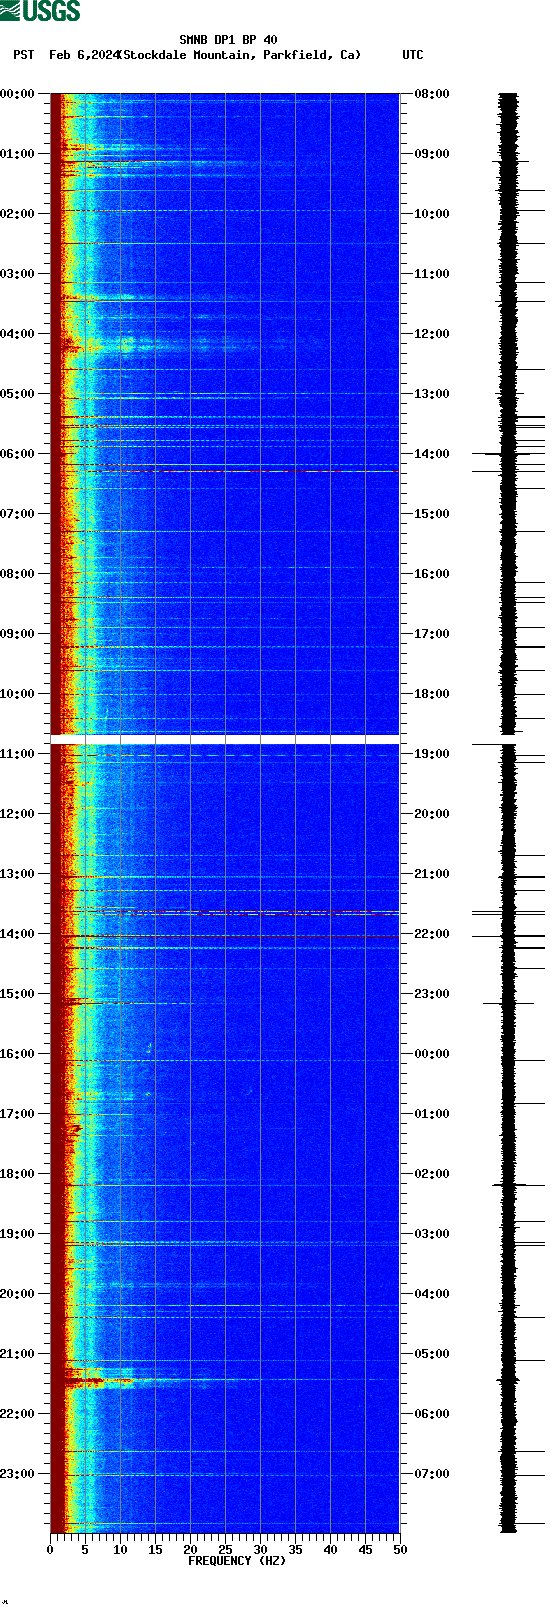The width and height of the screenshot is (552, 1613).
Task: Click the UTC axis label 01:00
Action: tap(432, 1114)
